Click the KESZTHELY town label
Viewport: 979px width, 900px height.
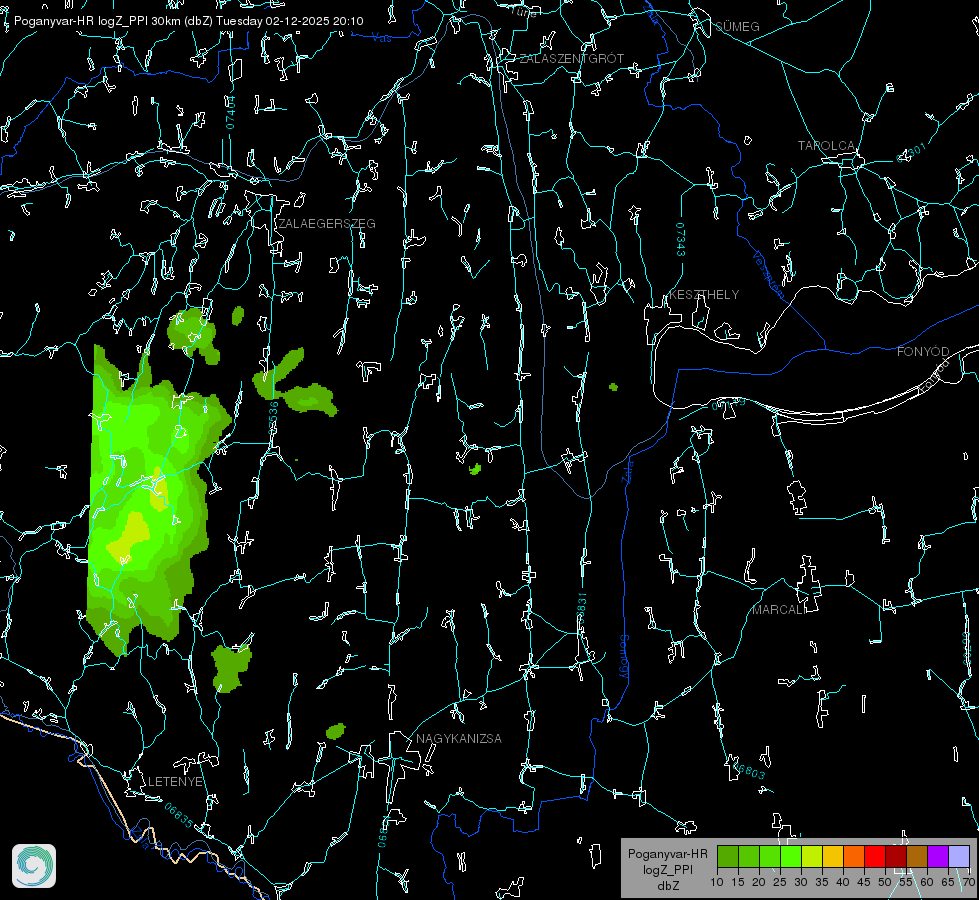pyautogui.click(x=704, y=295)
